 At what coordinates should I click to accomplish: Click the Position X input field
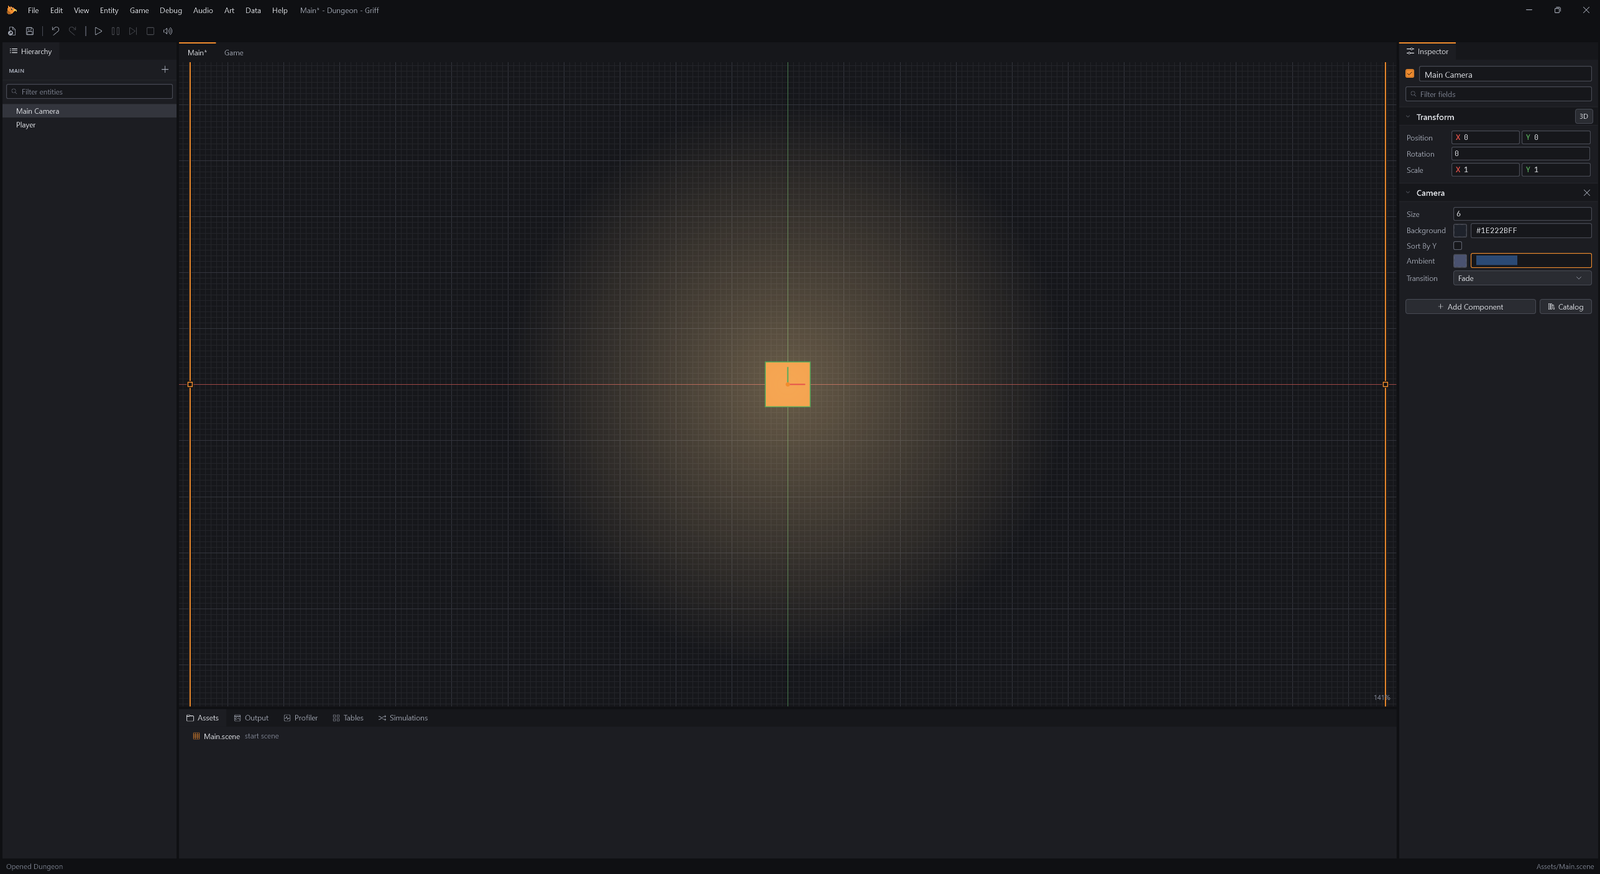pyautogui.click(x=1485, y=138)
